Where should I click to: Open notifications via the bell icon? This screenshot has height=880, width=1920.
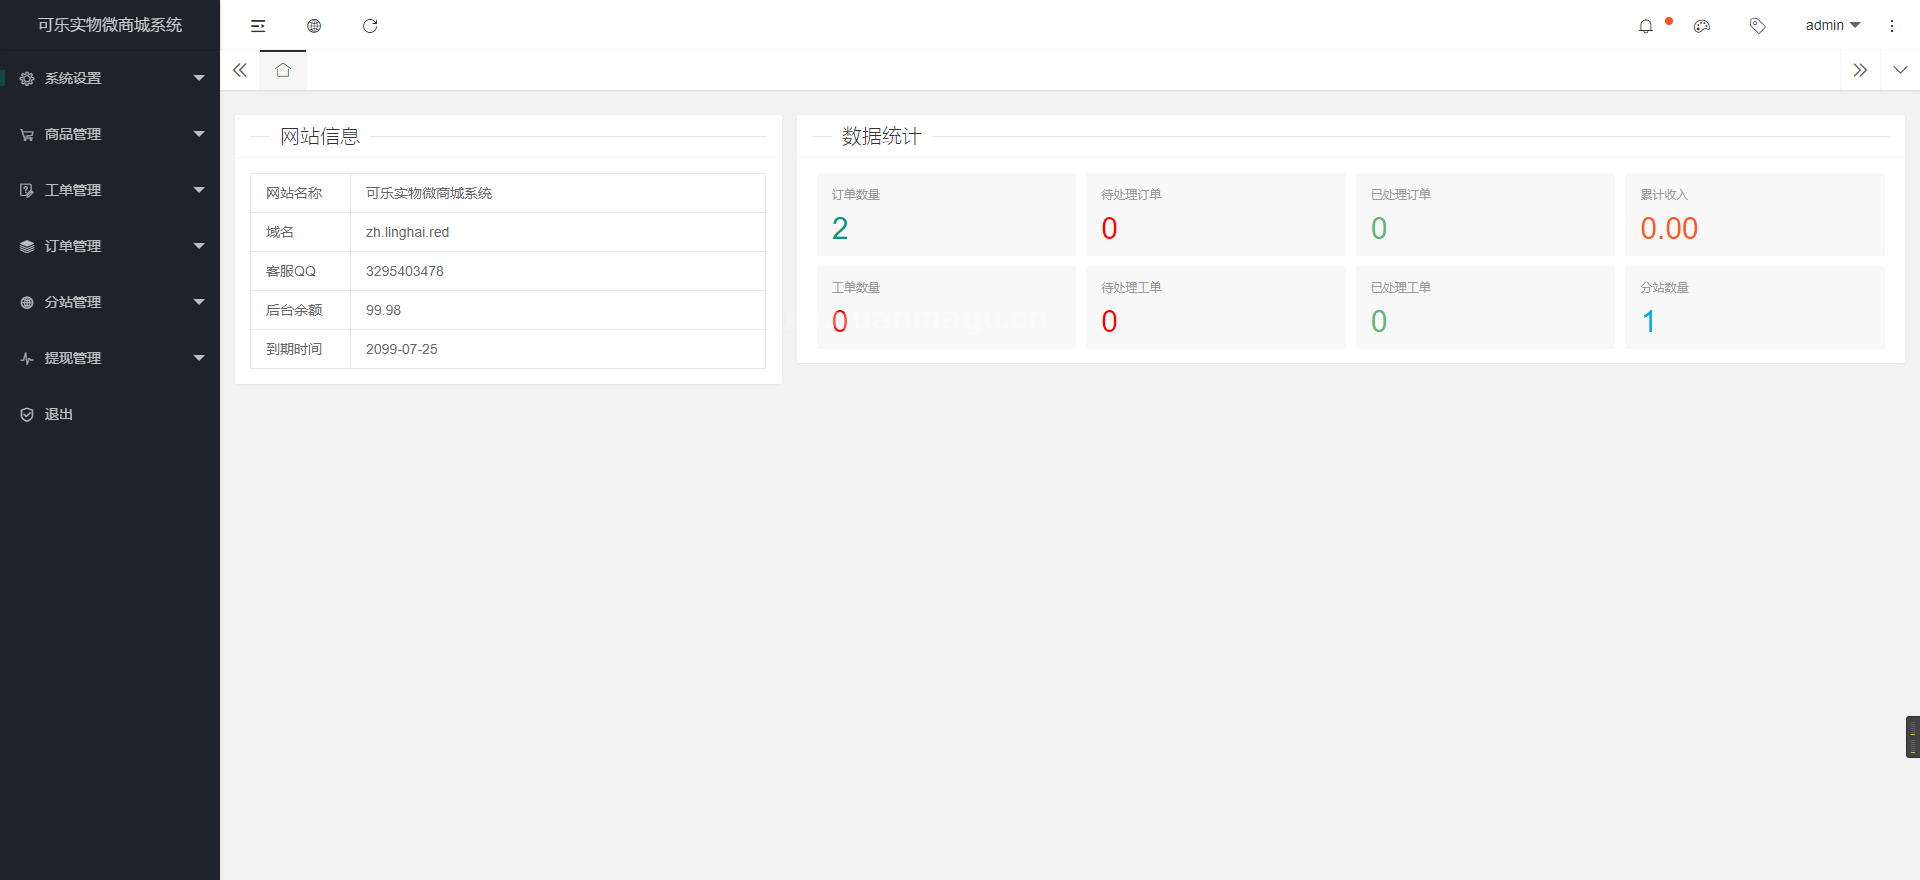pyautogui.click(x=1645, y=26)
